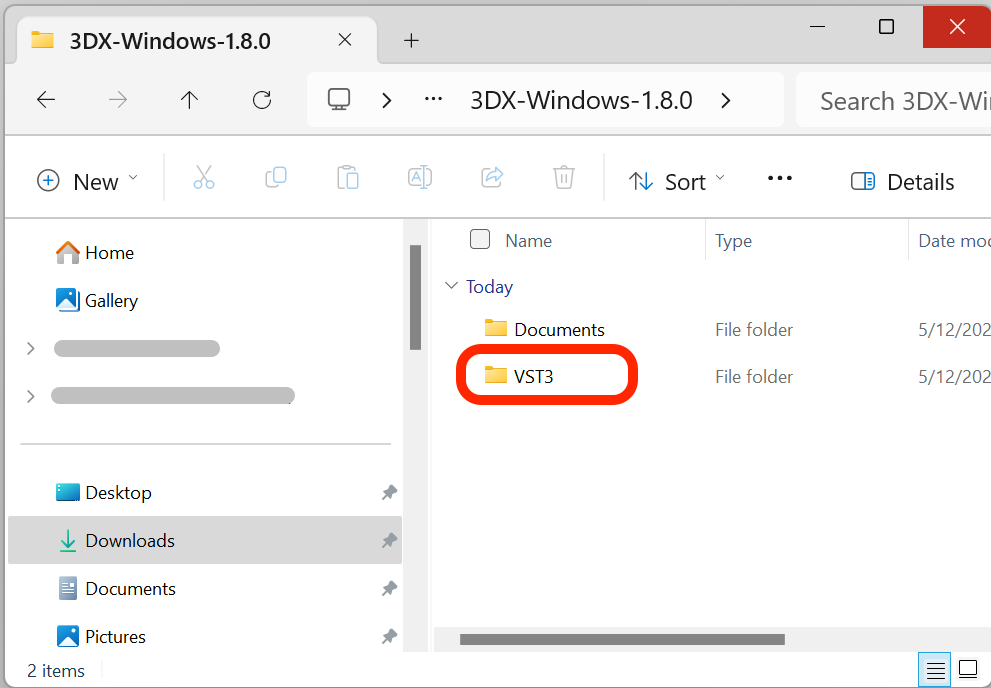Cut the selected item using the scissors icon
This screenshot has width=991, height=688.
(204, 177)
